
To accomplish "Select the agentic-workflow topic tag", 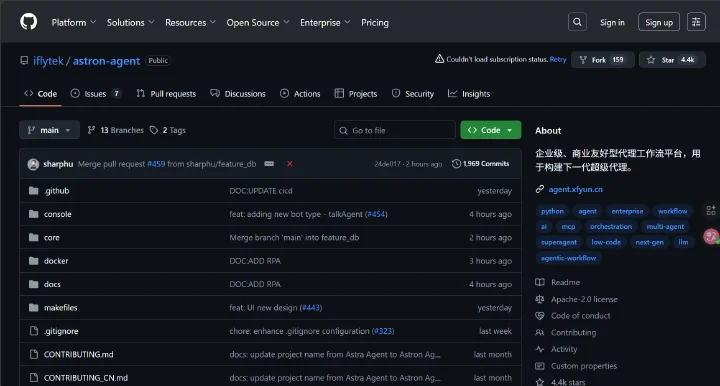I will pos(568,258).
